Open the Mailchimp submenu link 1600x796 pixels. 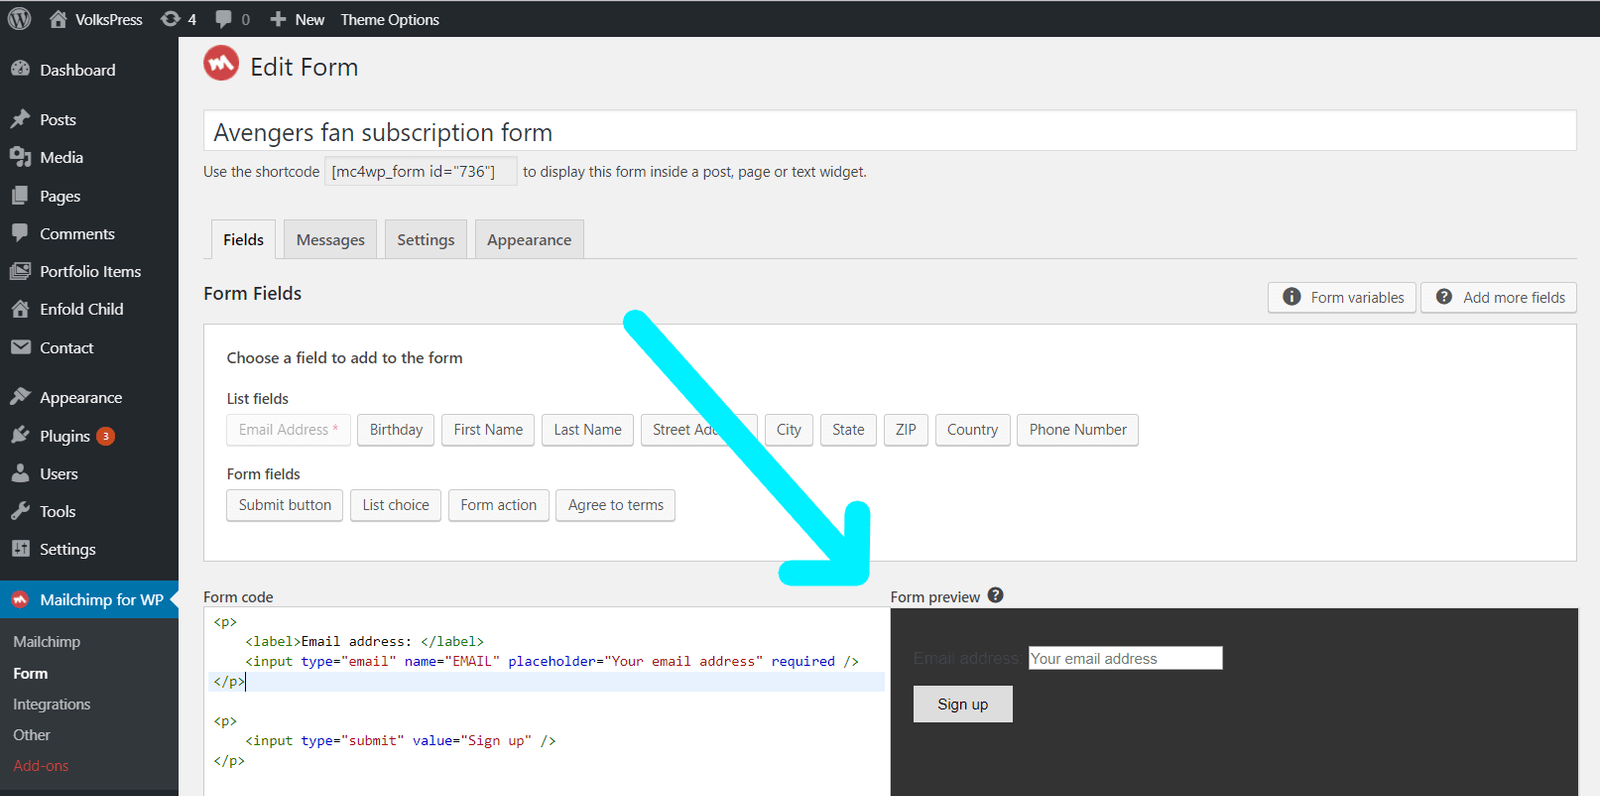click(47, 642)
